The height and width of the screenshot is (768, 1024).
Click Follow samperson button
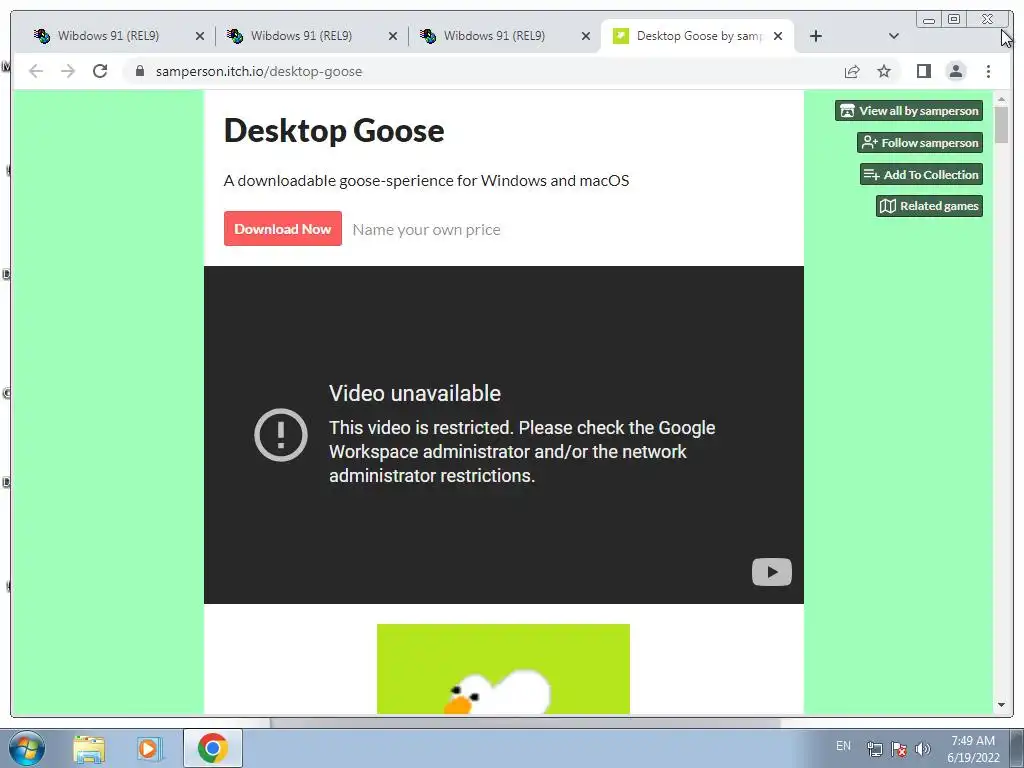pyautogui.click(x=920, y=142)
